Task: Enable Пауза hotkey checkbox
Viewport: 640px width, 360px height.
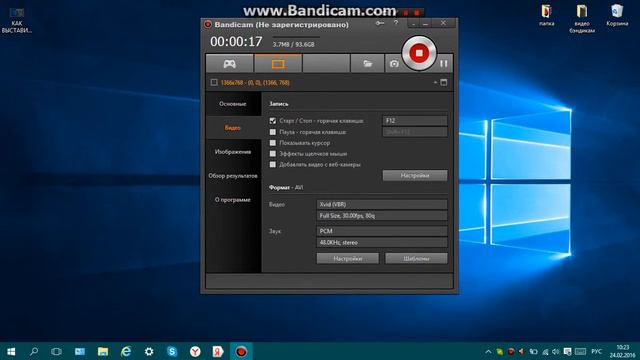Action: pyautogui.click(x=273, y=132)
